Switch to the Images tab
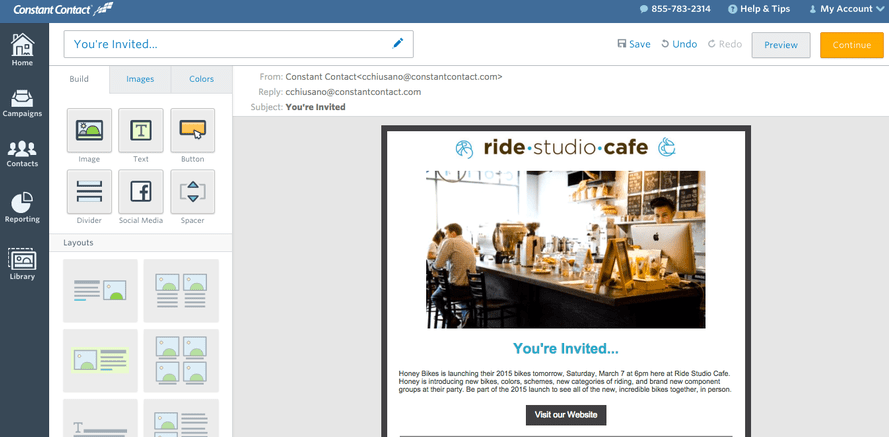This screenshot has height=437, width=889. pos(140,79)
